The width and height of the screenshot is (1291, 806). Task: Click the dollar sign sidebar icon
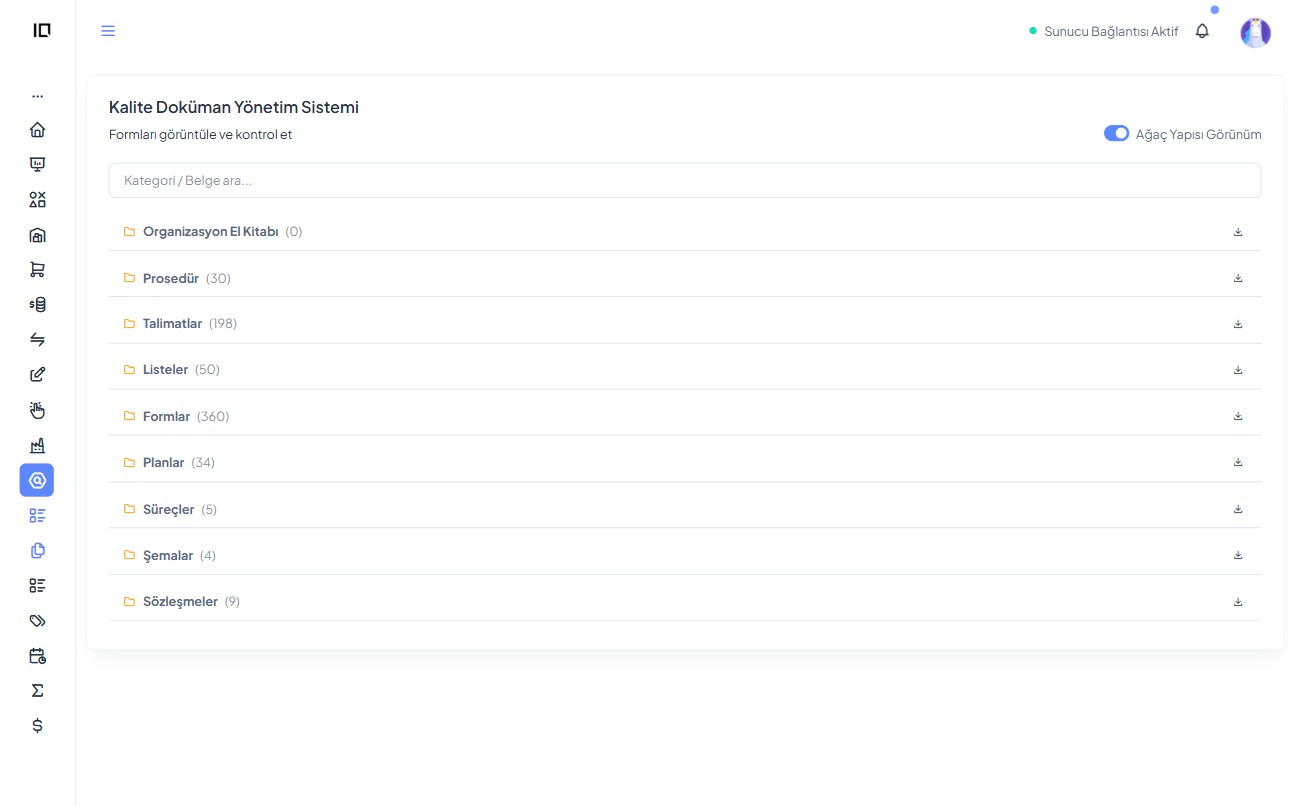click(x=37, y=726)
